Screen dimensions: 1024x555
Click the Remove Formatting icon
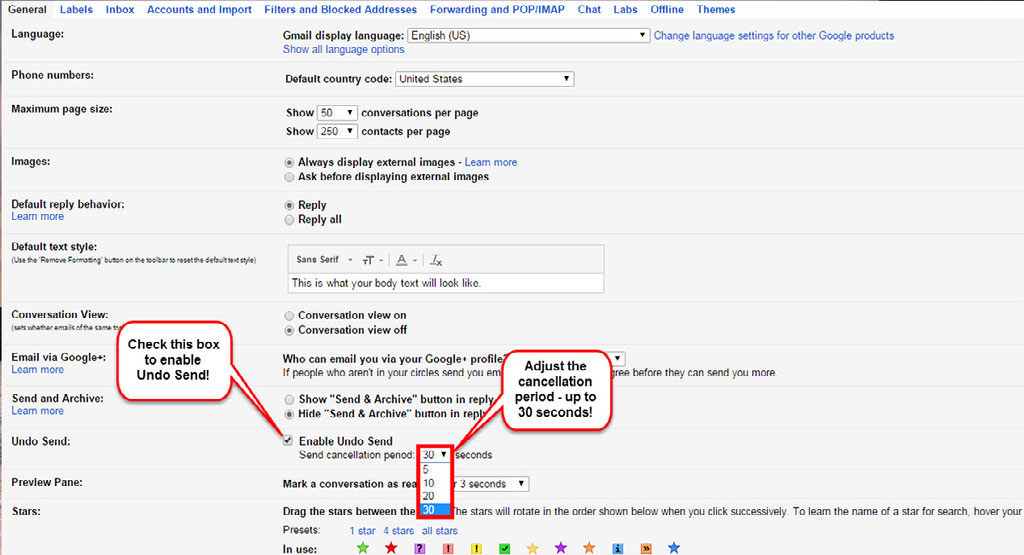coord(436,260)
